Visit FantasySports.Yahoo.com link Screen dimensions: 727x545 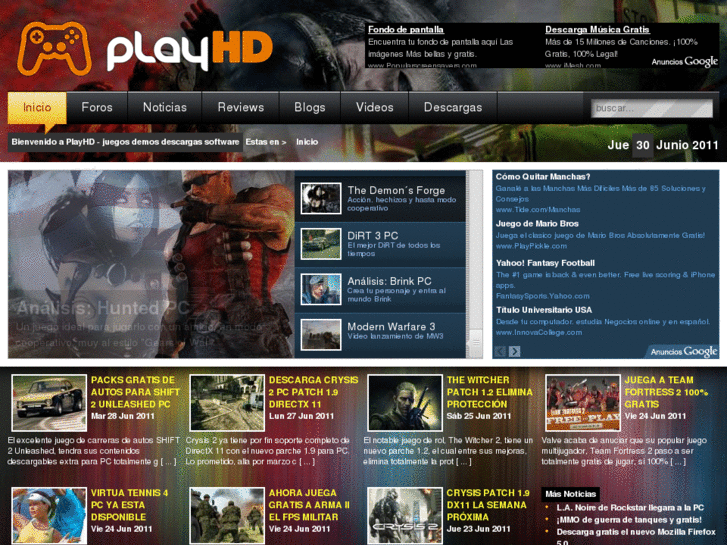click(542, 296)
